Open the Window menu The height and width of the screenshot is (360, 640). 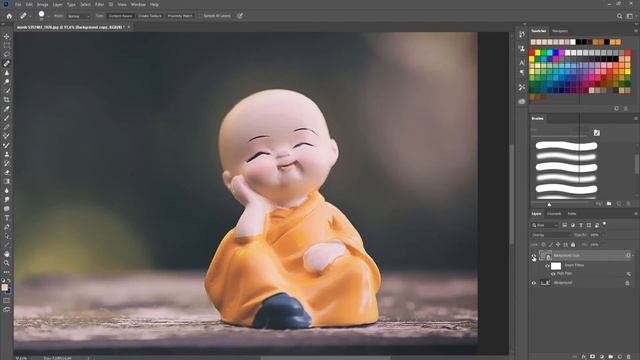click(x=138, y=4)
